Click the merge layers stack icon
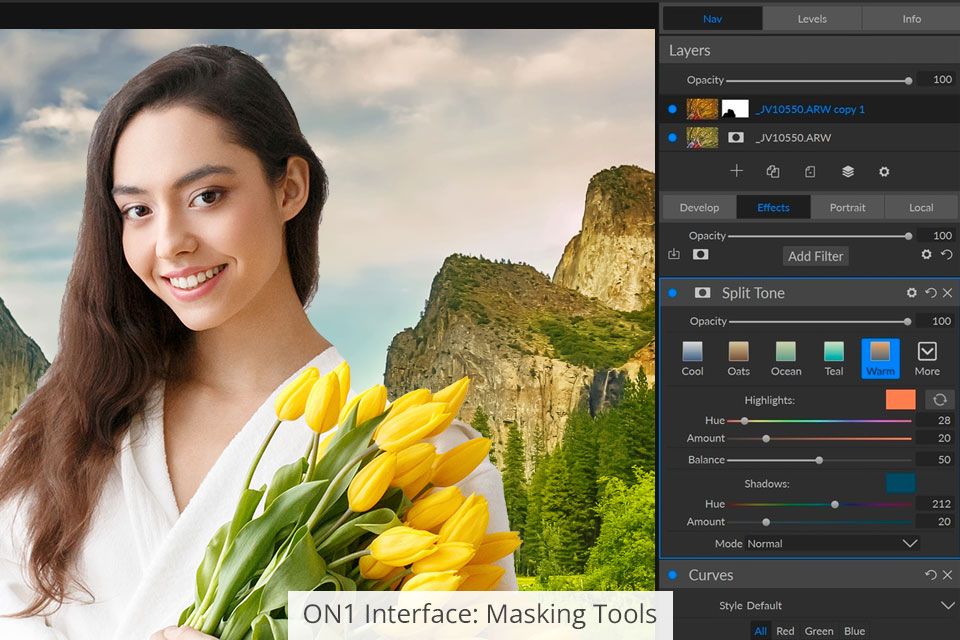 click(848, 171)
